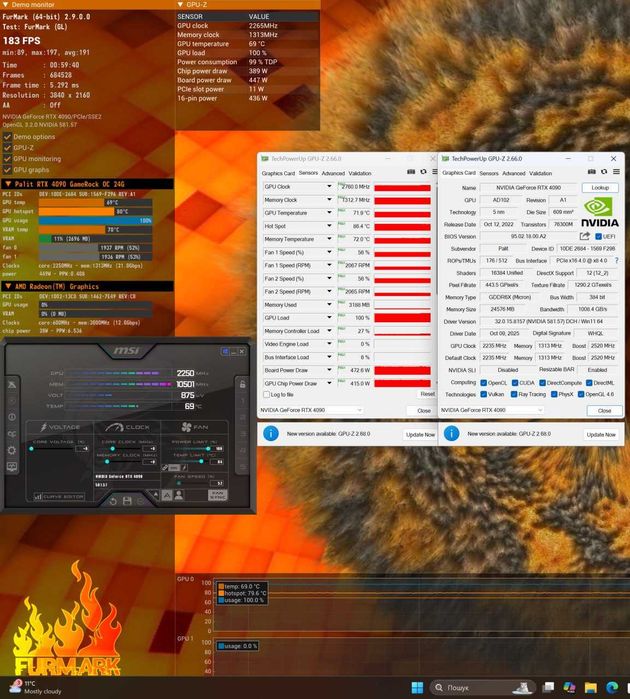
Task: Click the refresh icon in GPU-Z Sensors window
Action: pos(424,172)
